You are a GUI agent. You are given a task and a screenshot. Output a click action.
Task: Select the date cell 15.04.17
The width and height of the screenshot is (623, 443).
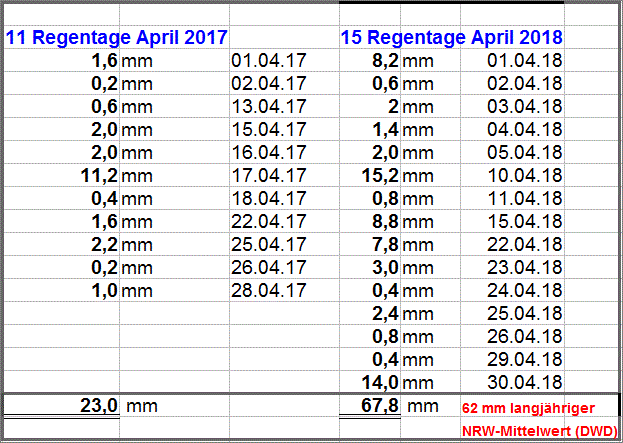click(269, 130)
